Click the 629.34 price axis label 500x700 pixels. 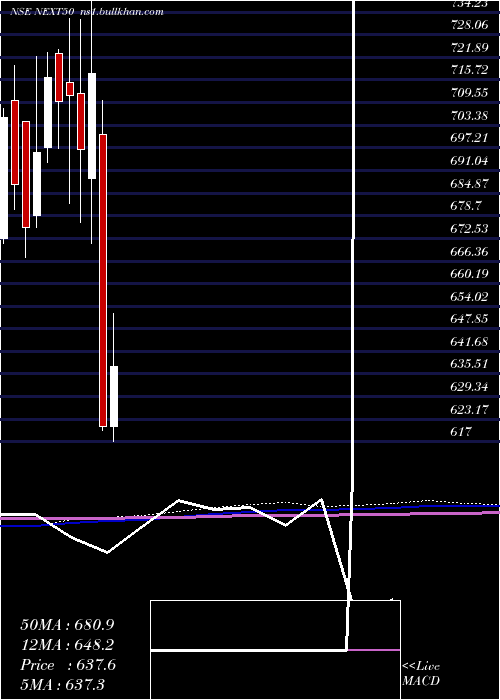469,387
